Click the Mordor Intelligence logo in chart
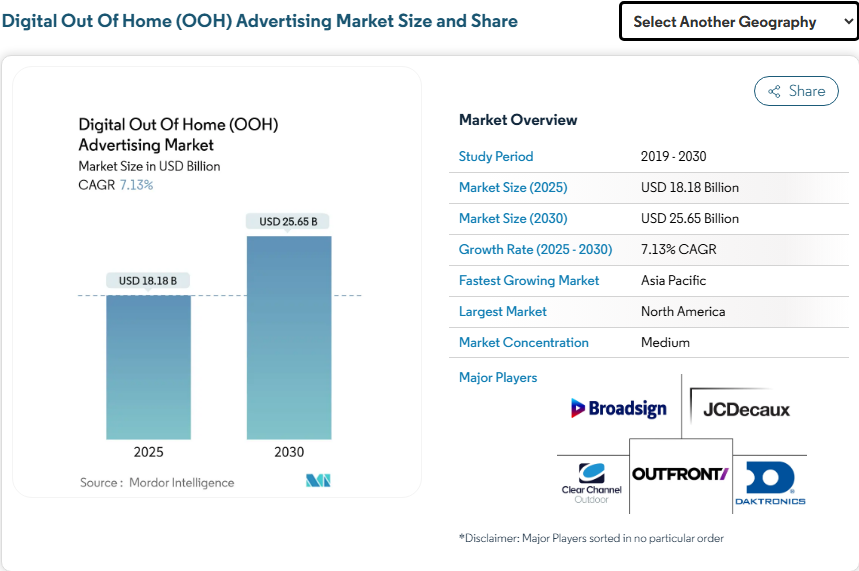Screen dimensions: 859x571 tap(318, 482)
